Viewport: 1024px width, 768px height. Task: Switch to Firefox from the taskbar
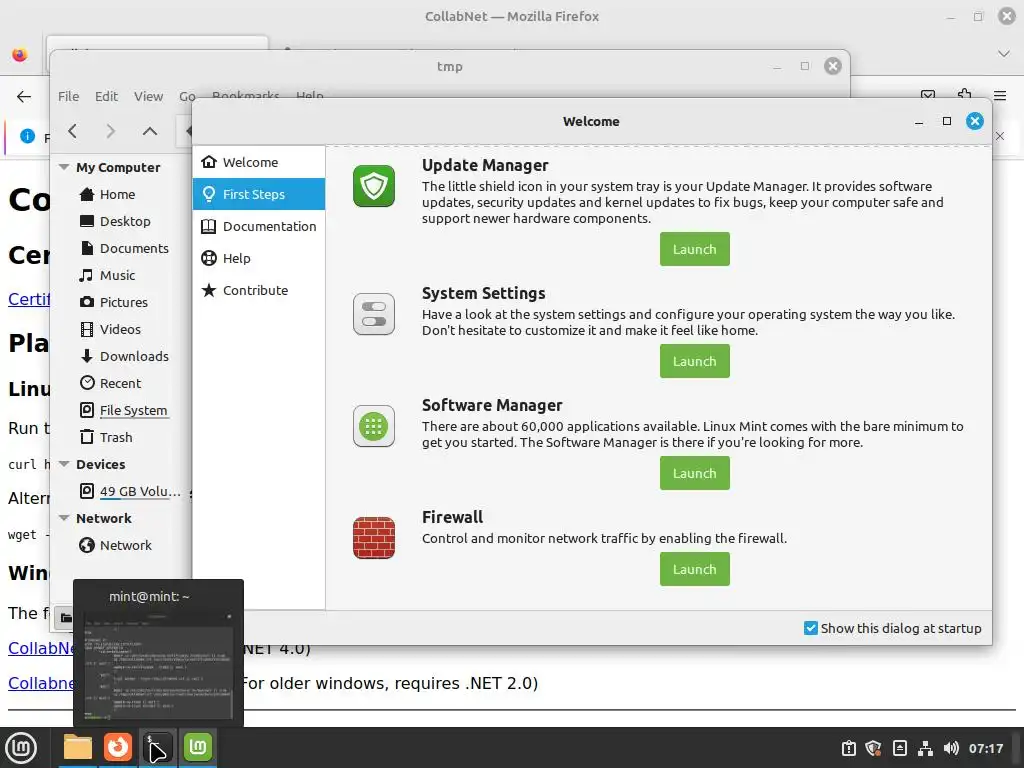(118, 747)
